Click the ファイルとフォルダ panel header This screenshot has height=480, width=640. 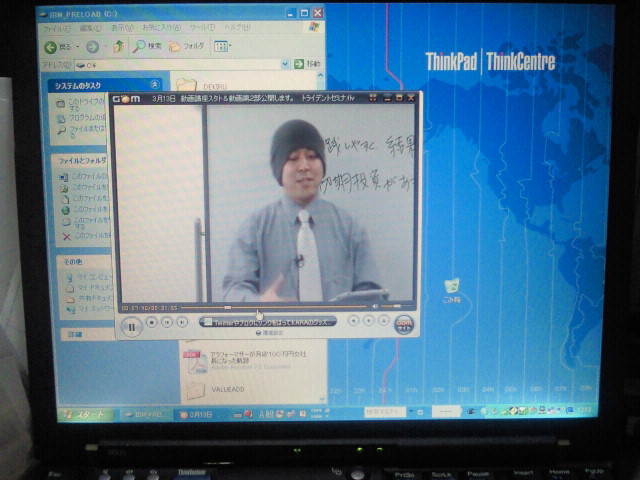pos(82,161)
